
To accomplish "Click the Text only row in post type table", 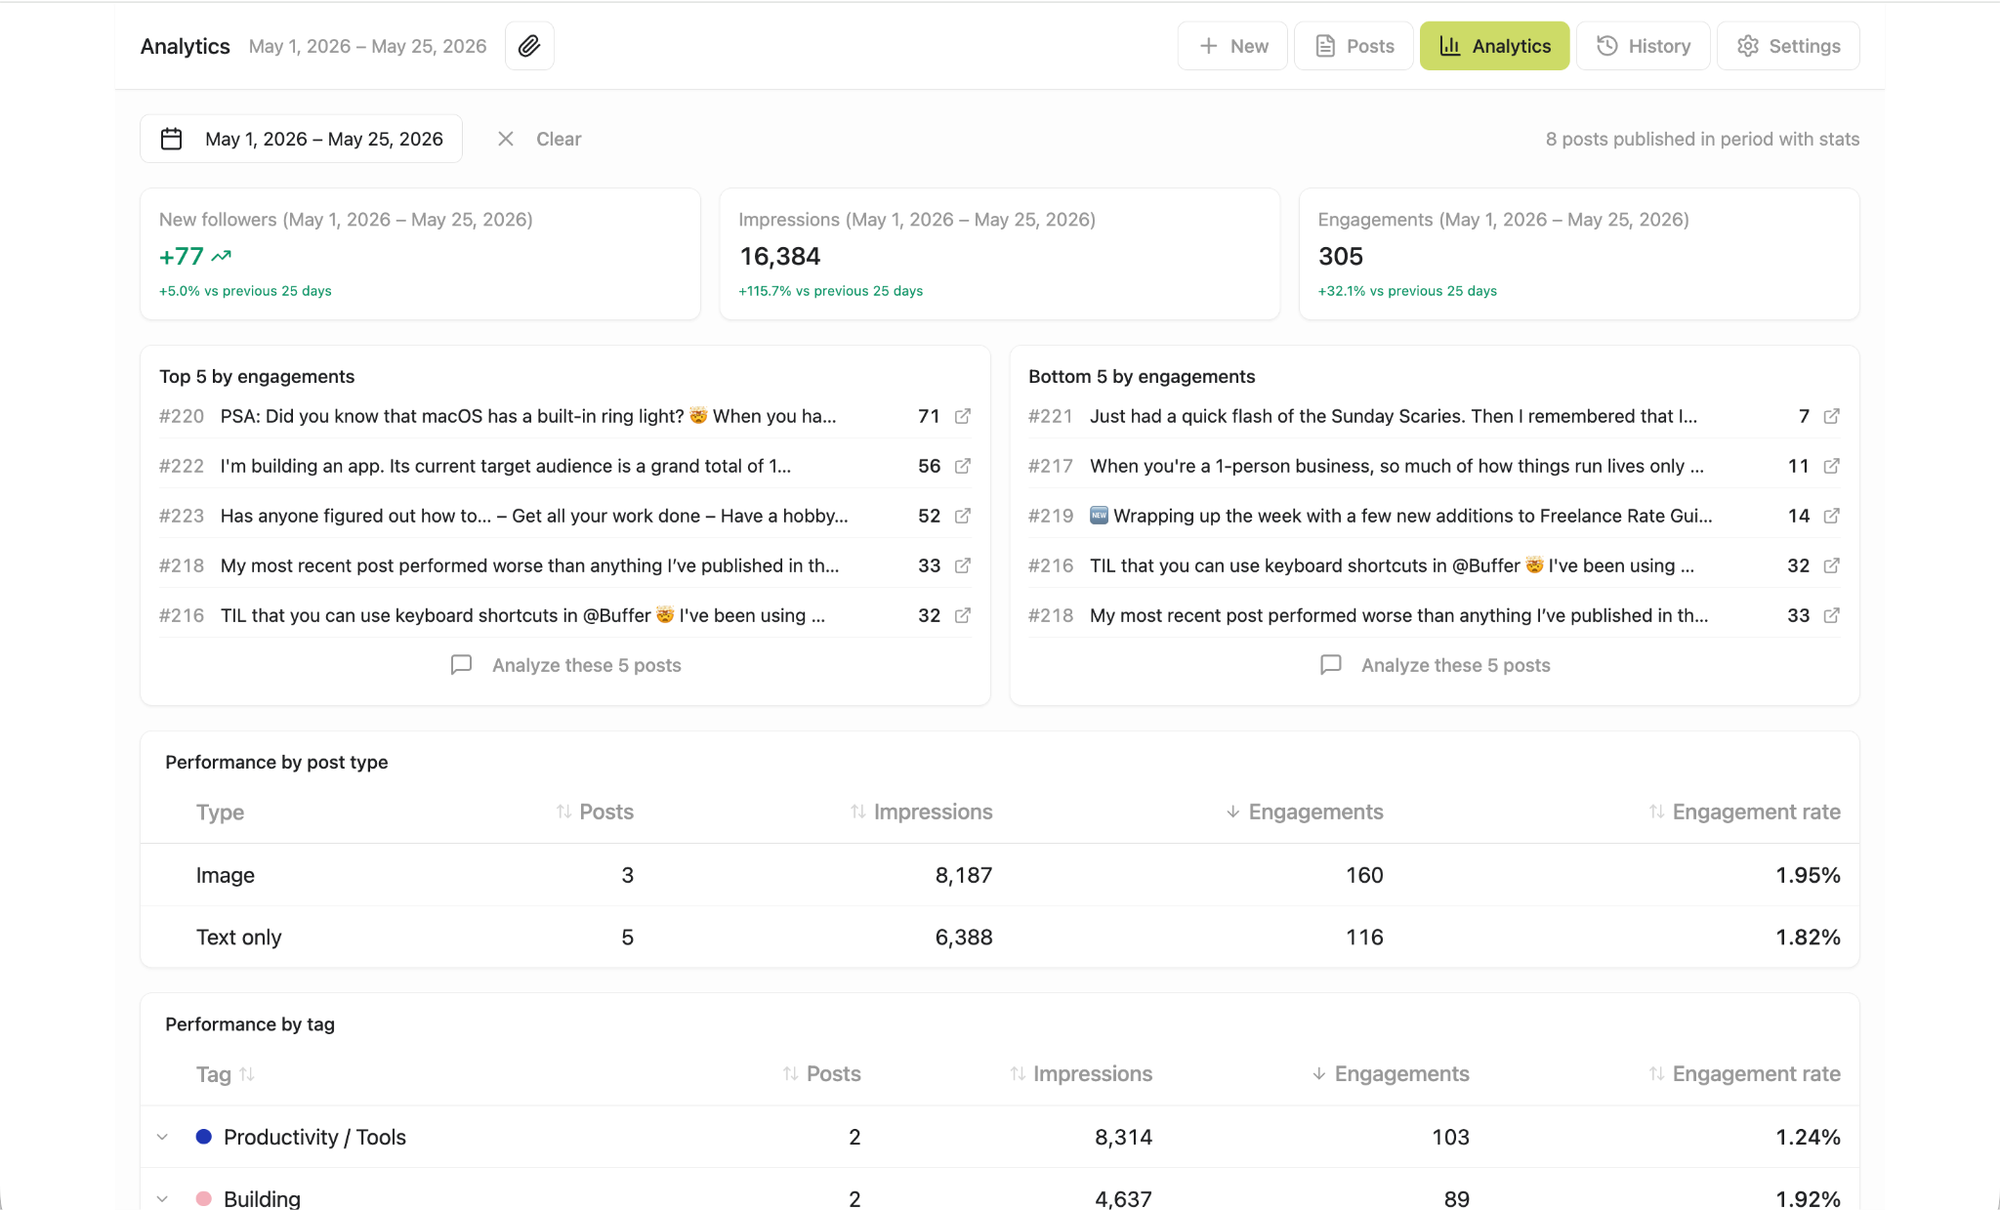I will click(x=1000, y=937).
